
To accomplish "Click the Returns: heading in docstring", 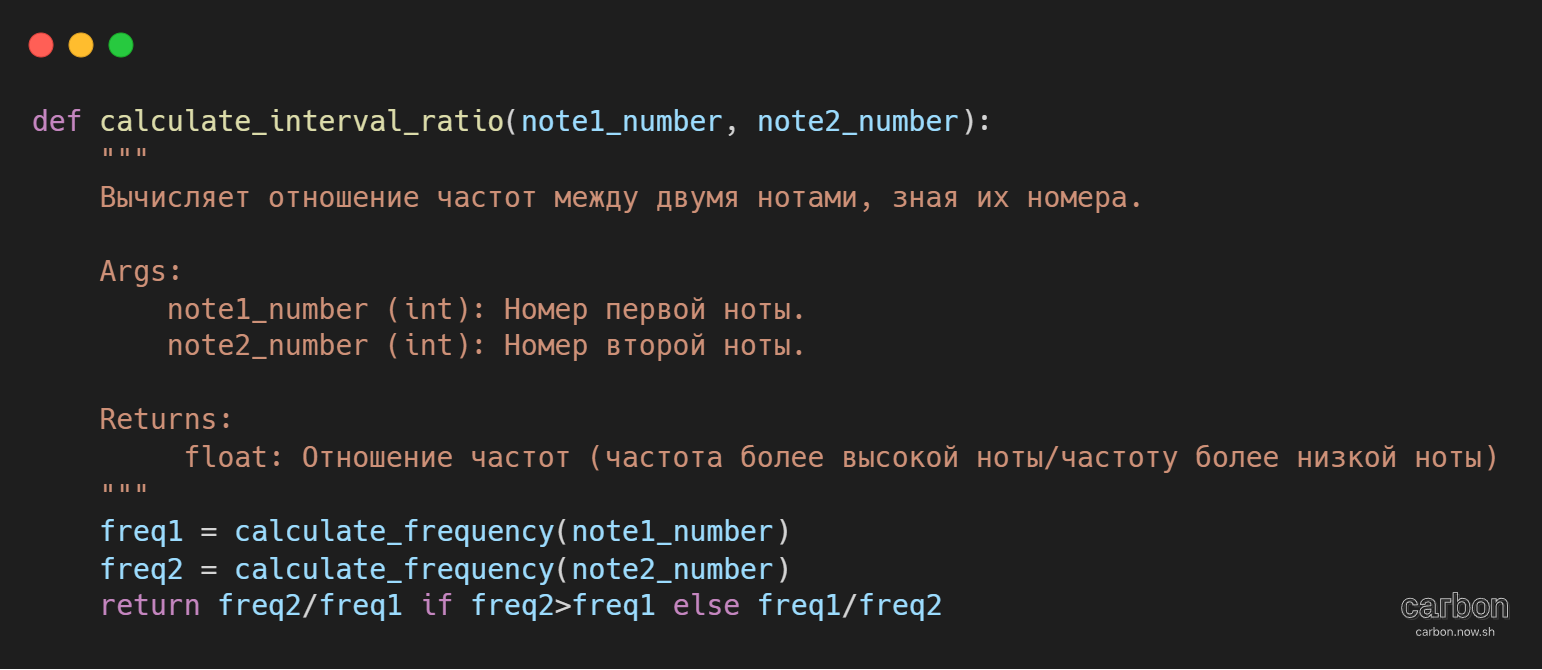I will pyautogui.click(x=166, y=419).
